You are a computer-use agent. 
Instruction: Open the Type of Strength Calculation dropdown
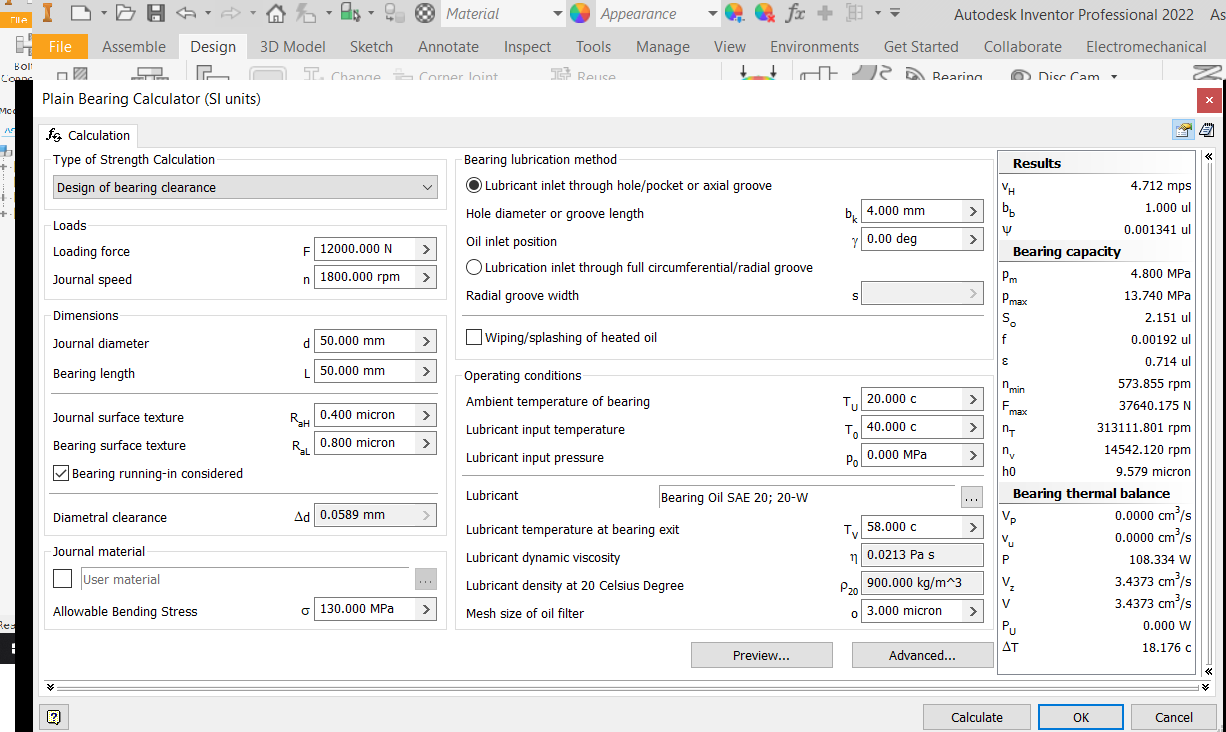(x=245, y=187)
